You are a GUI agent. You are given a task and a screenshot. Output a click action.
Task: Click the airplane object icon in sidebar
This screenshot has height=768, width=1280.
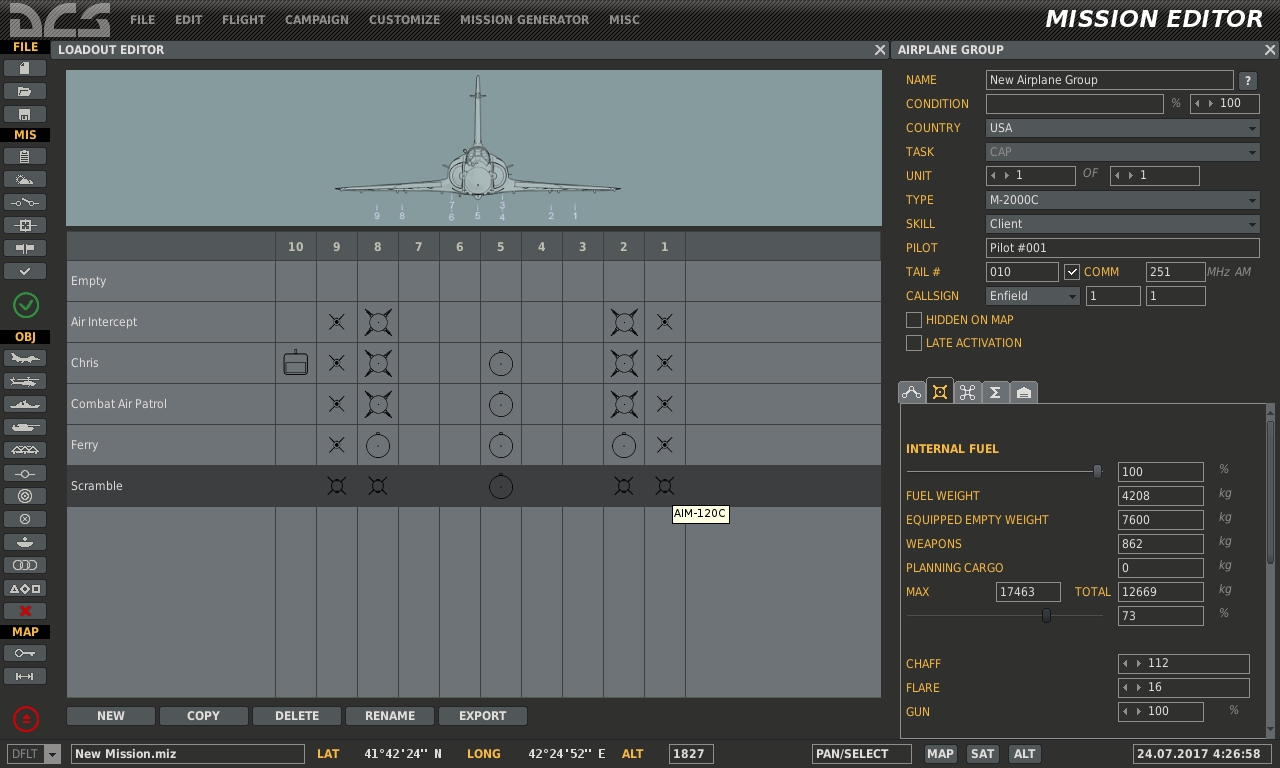[25, 358]
